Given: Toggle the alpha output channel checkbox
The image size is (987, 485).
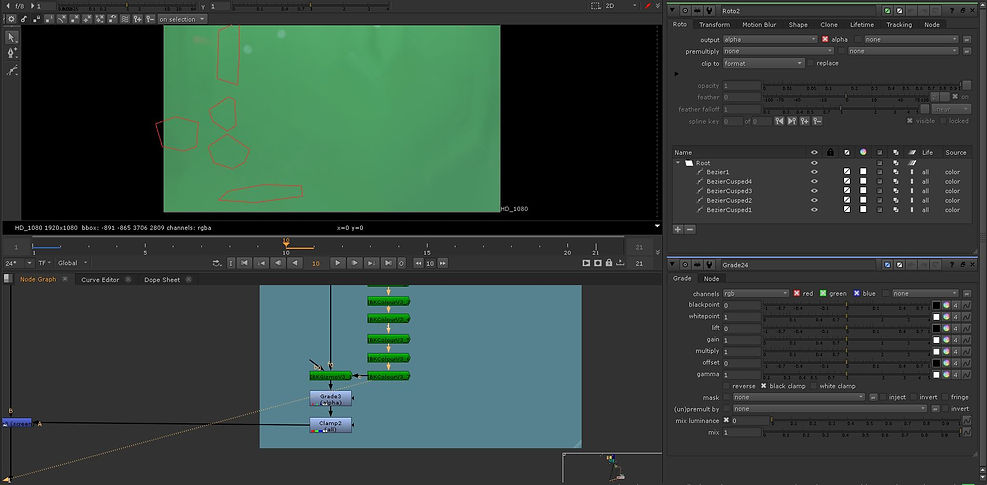Looking at the screenshot, I should 825,40.
